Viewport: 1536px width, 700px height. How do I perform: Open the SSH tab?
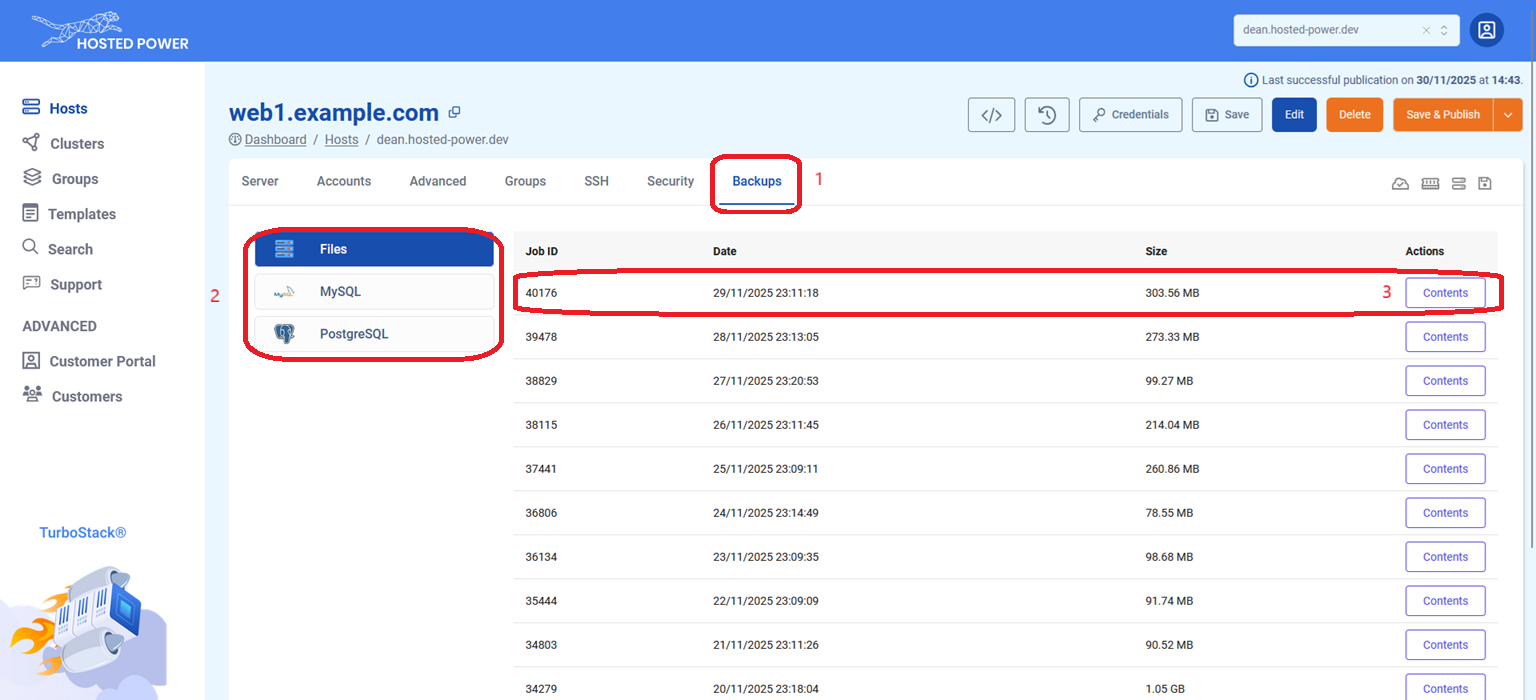click(x=596, y=181)
